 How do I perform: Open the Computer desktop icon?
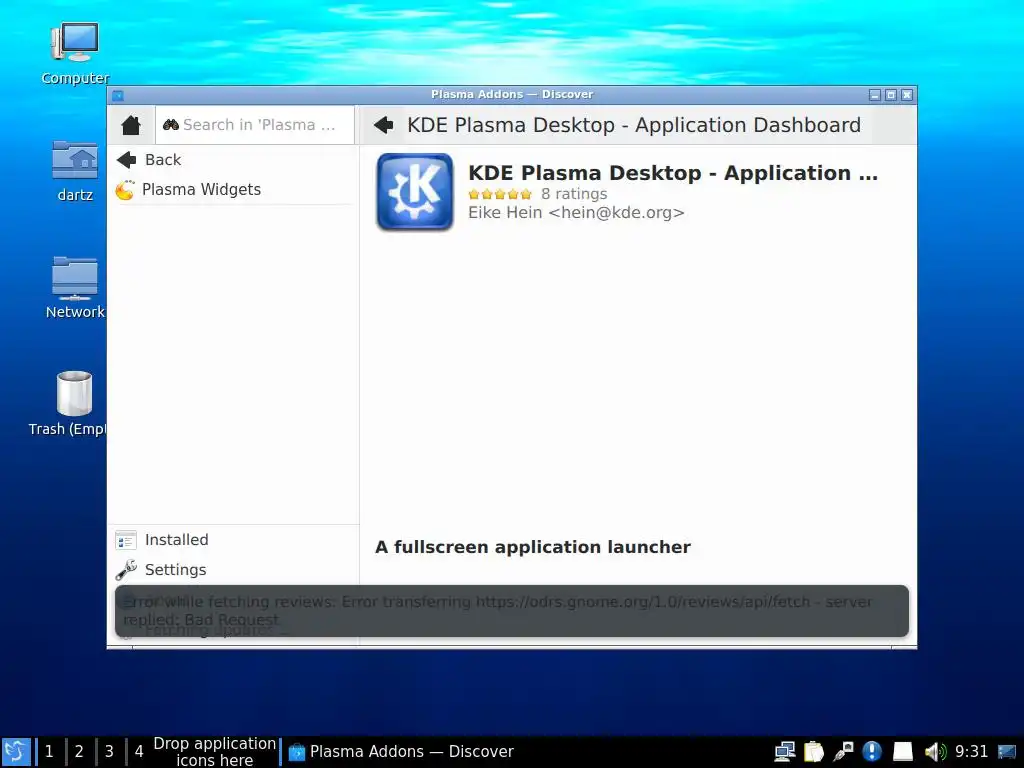click(x=74, y=54)
